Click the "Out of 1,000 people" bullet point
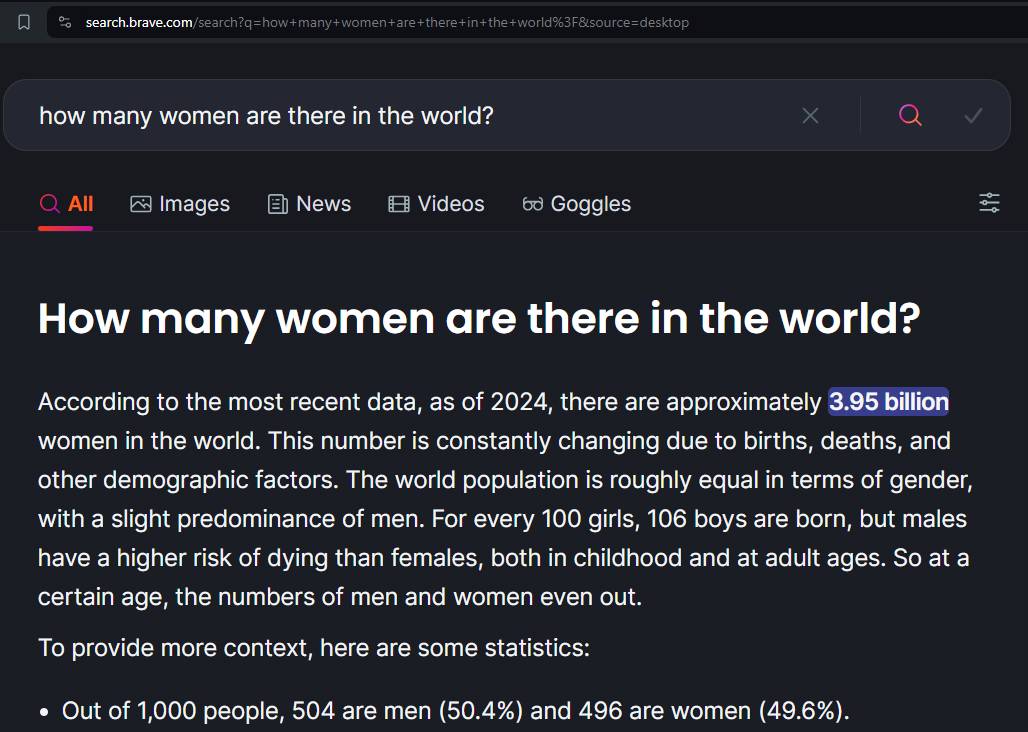This screenshot has width=1028, height=732. pyautogui.click(x=455, y=711)
